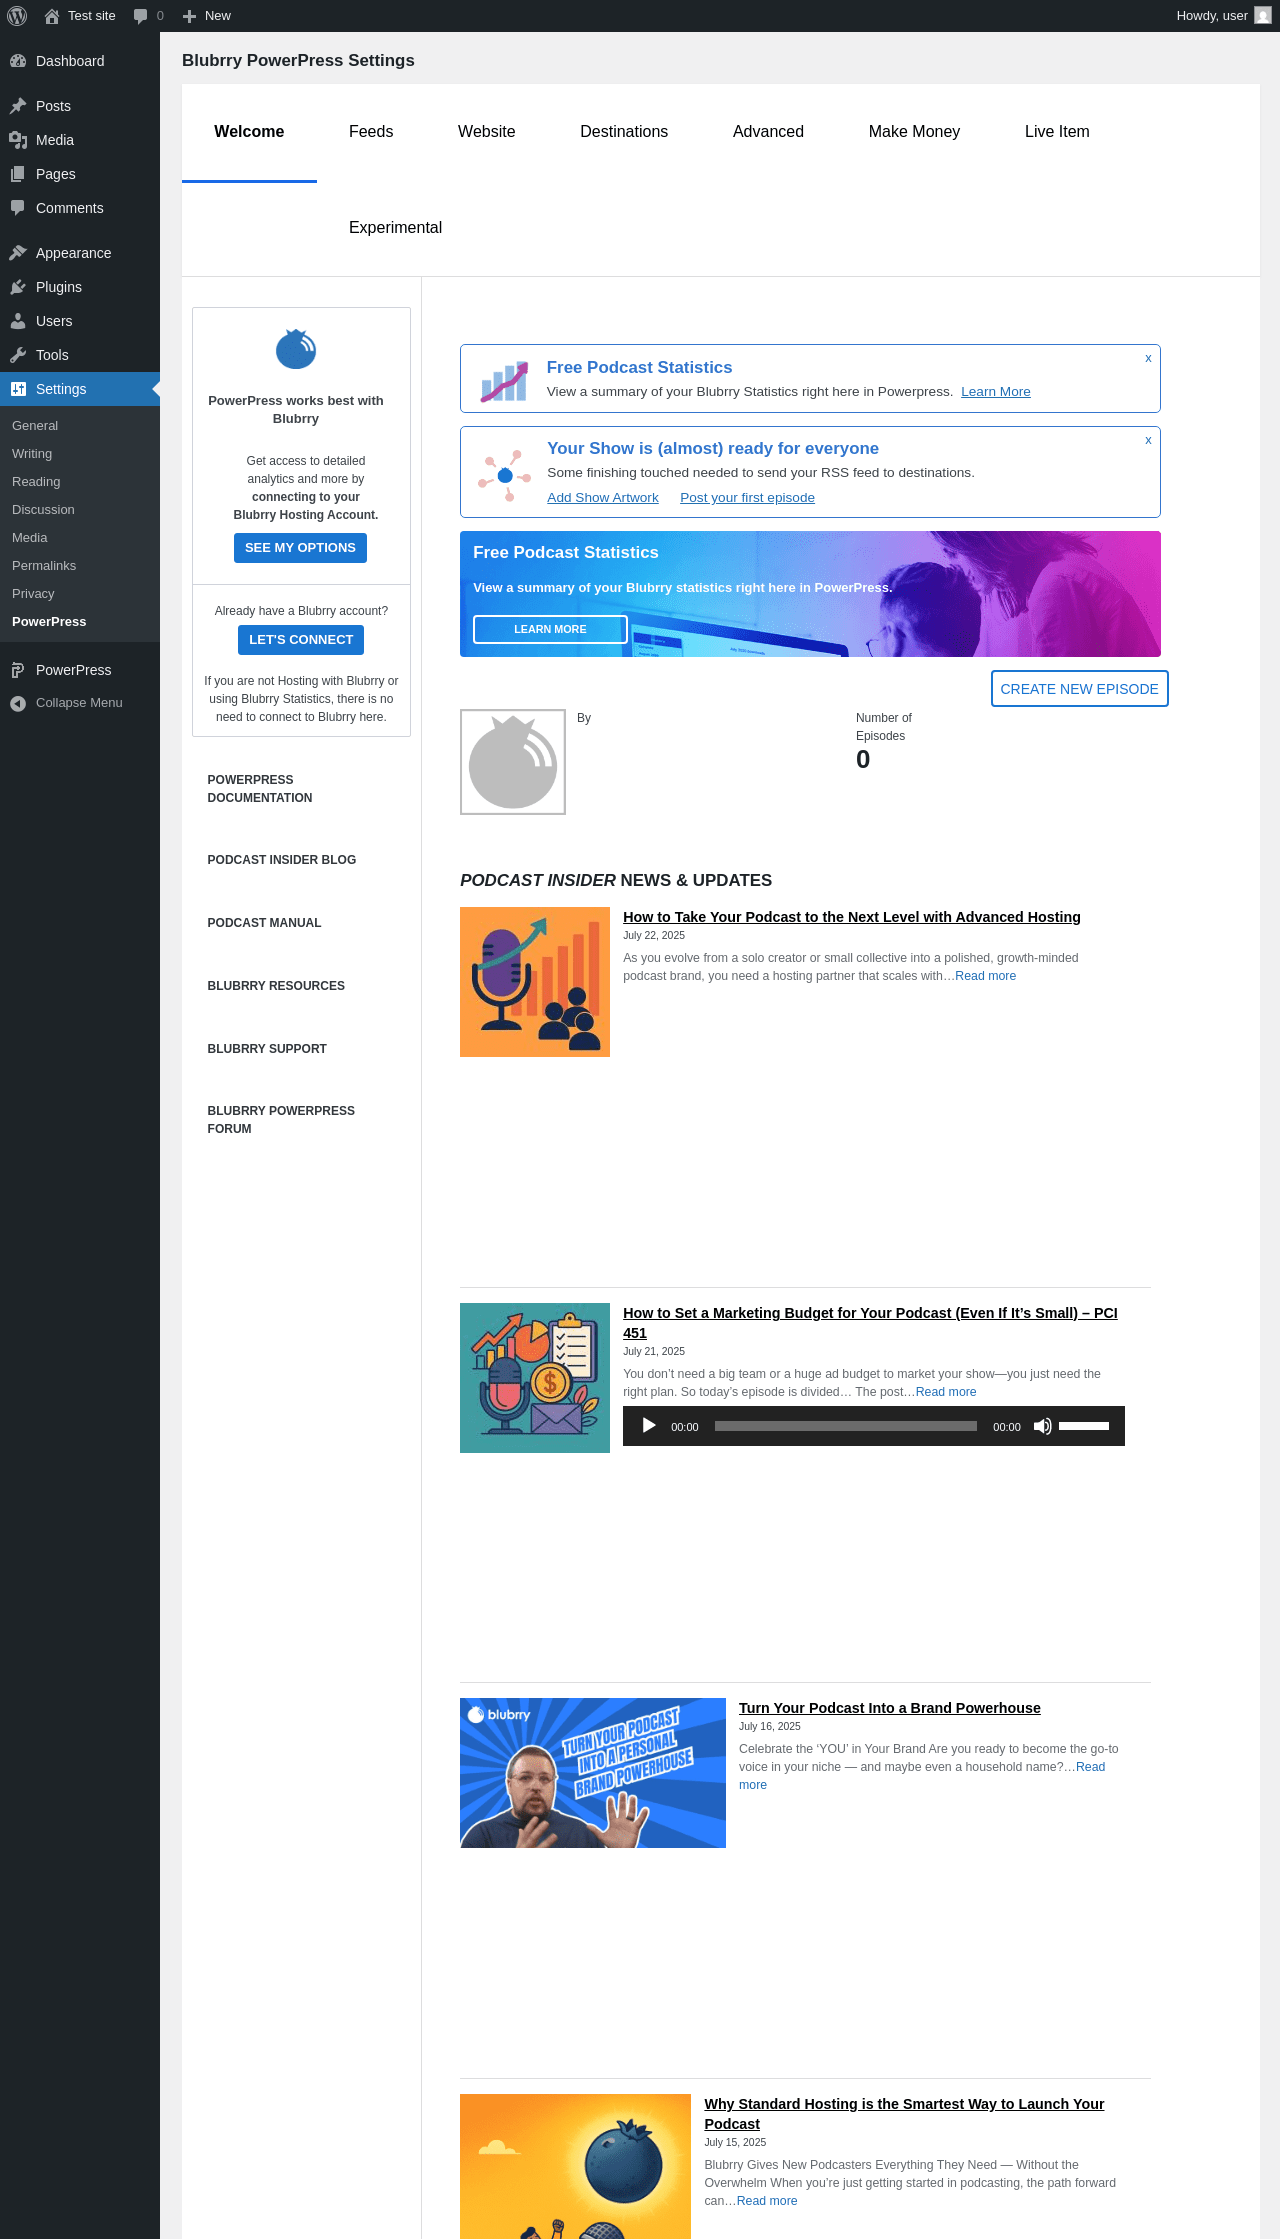
Task: Open Podcast Insider Blog link
Action: click(282, 860)
